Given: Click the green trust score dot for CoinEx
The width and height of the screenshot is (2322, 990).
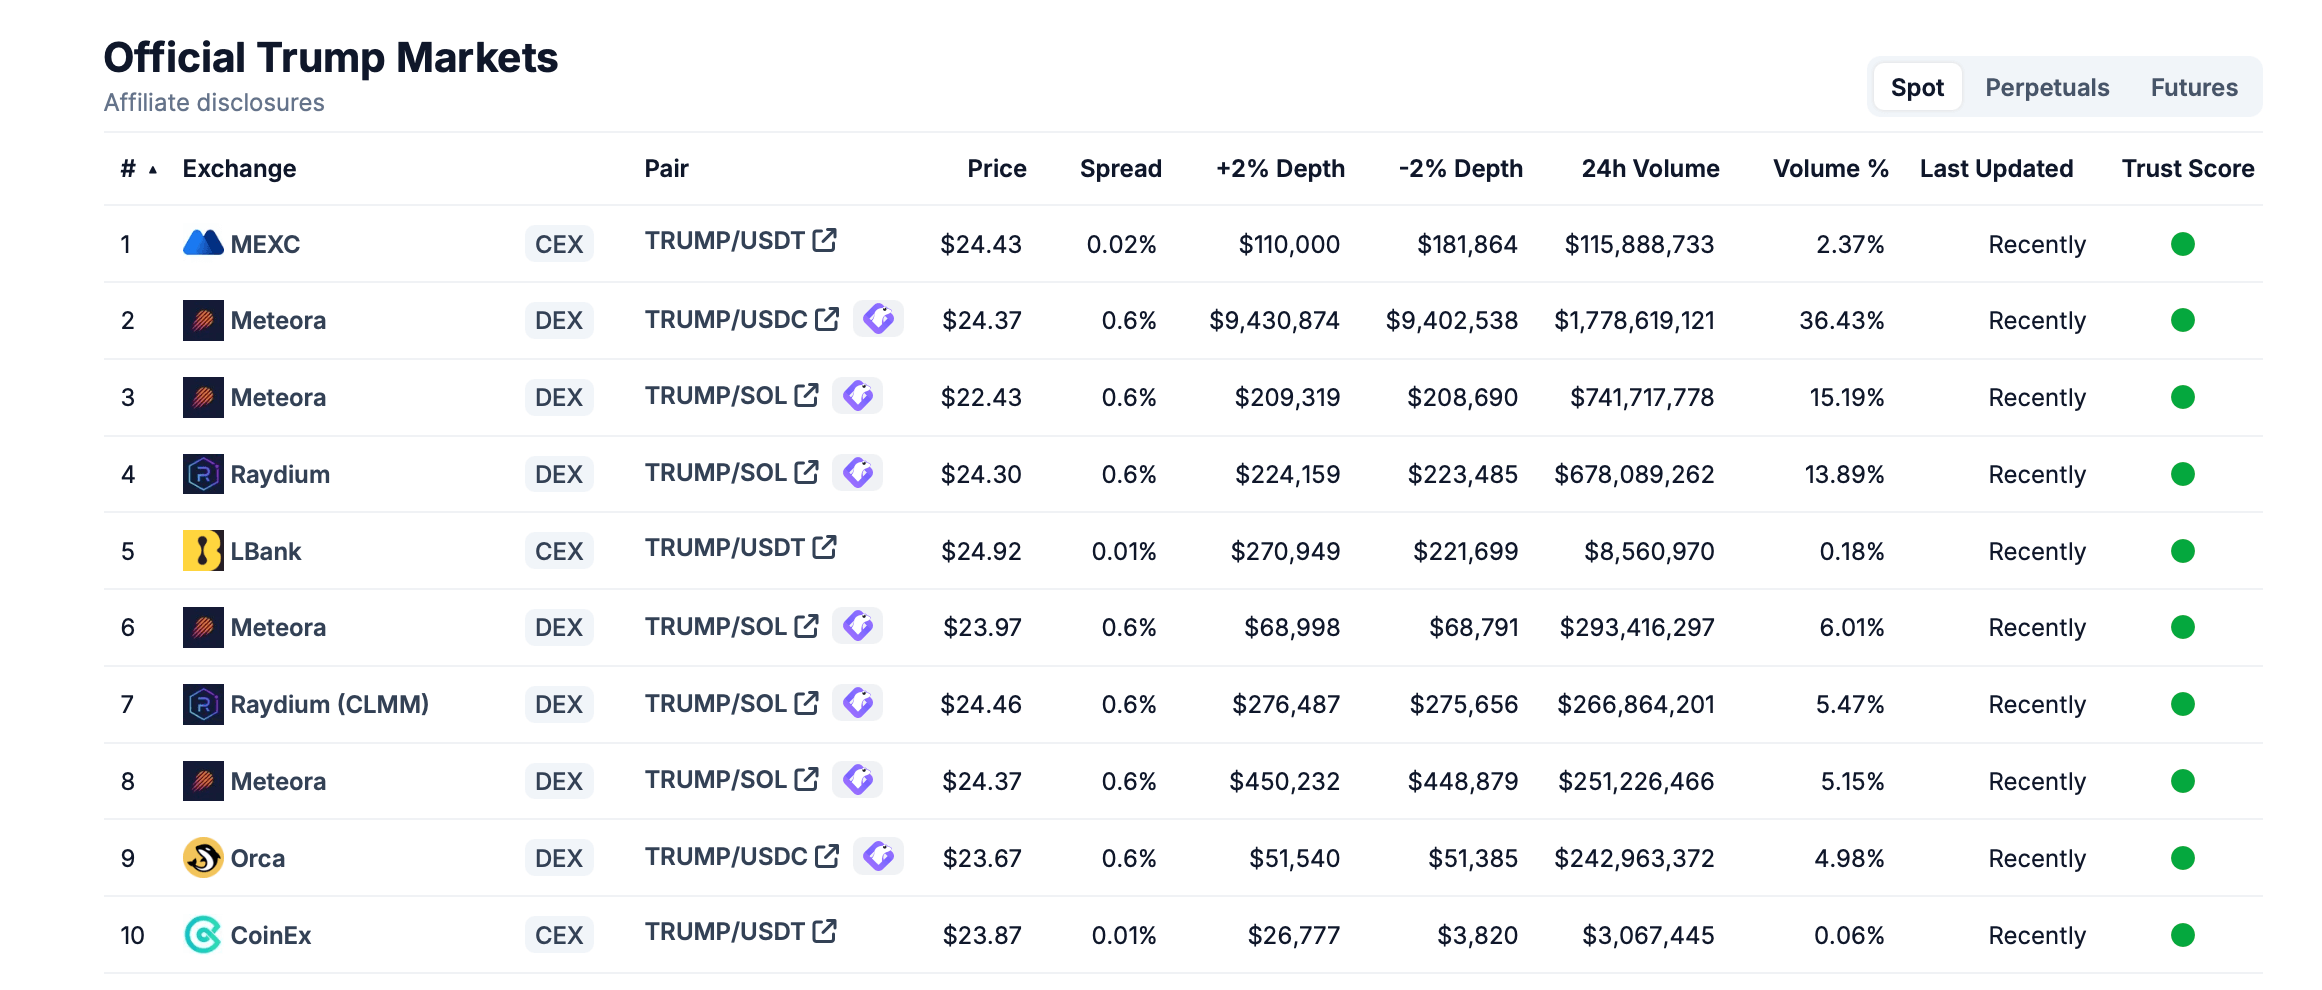Looking at the screenshot, I should [x=2183, y=935].
